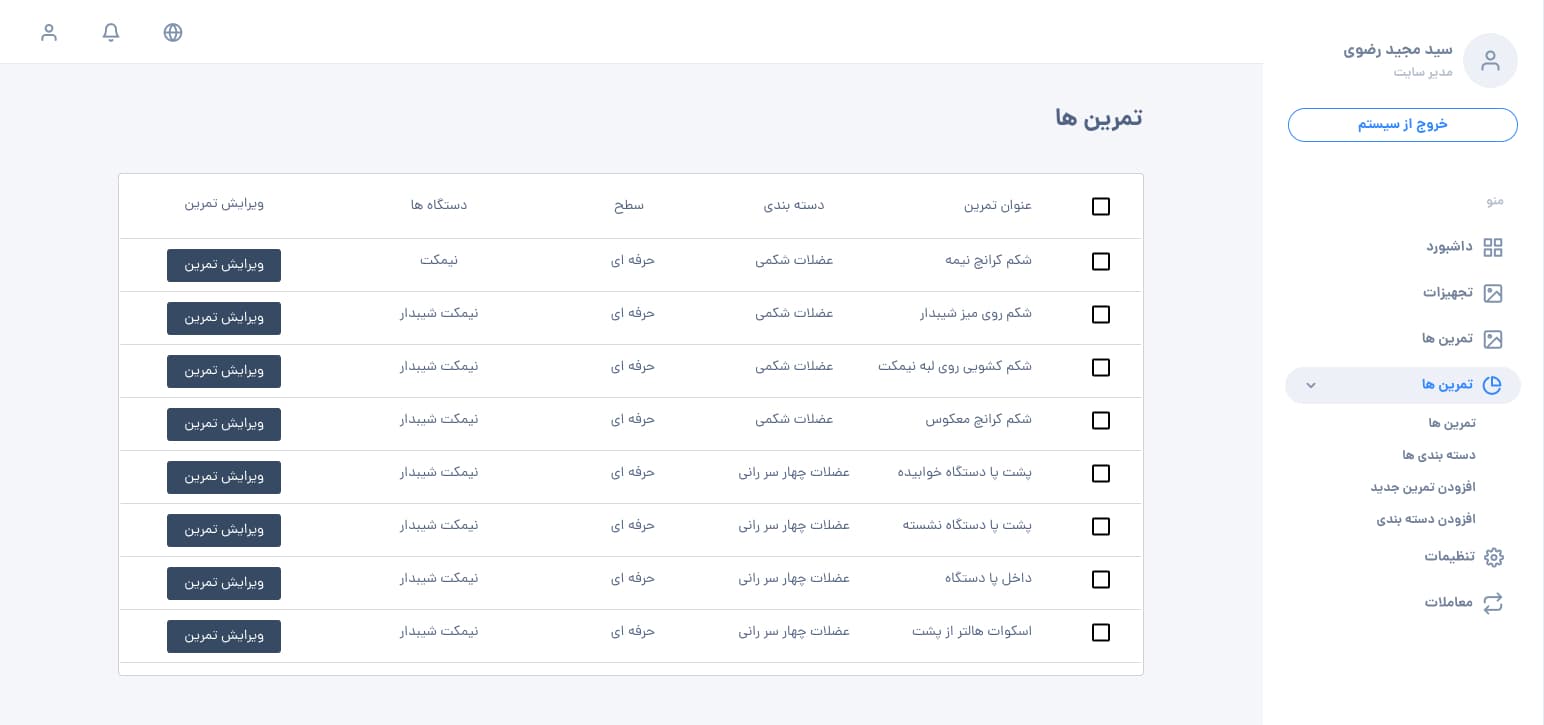Image resolution: width=1544 pixels, height=725 pixels.
Task: Click the avatar icon beside سید مجید رضوی
Action: pyautogui.click(x=1490, y=60)
